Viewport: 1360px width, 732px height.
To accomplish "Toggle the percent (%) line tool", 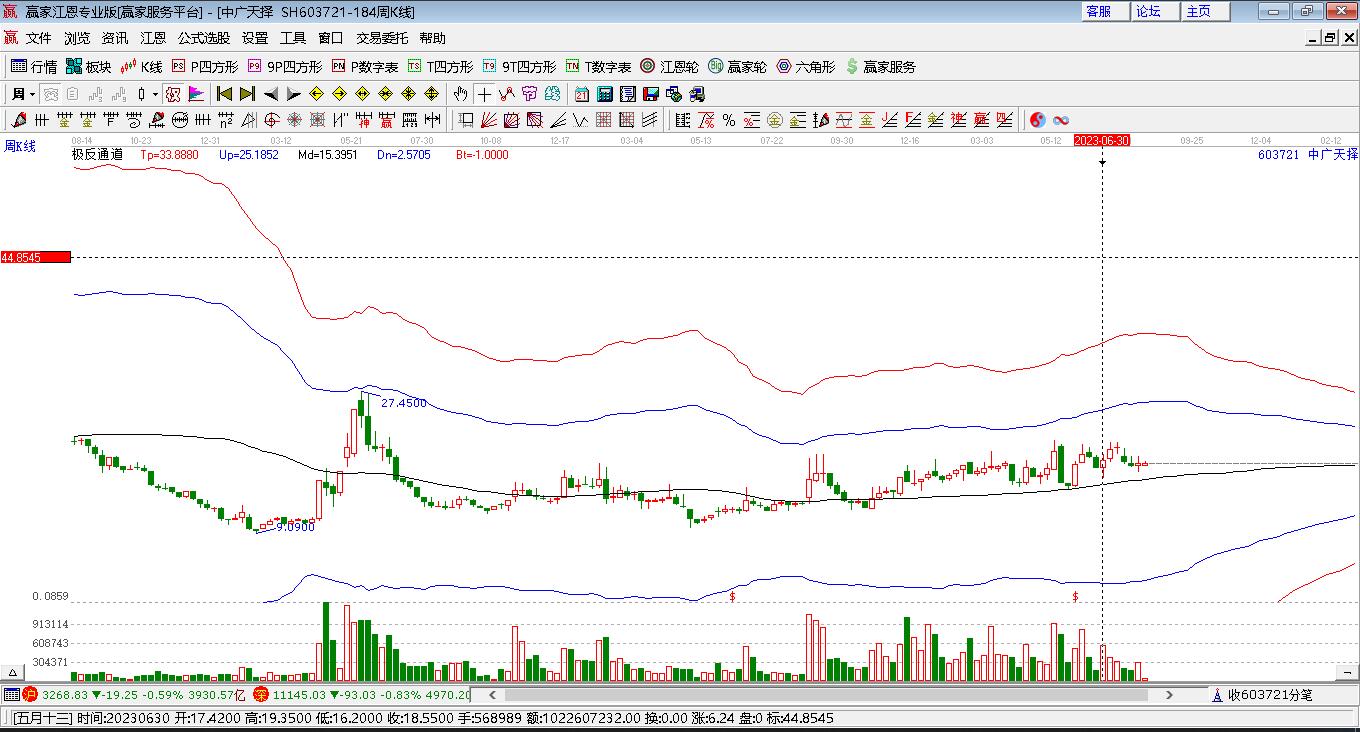I will [x=729, y=120].
